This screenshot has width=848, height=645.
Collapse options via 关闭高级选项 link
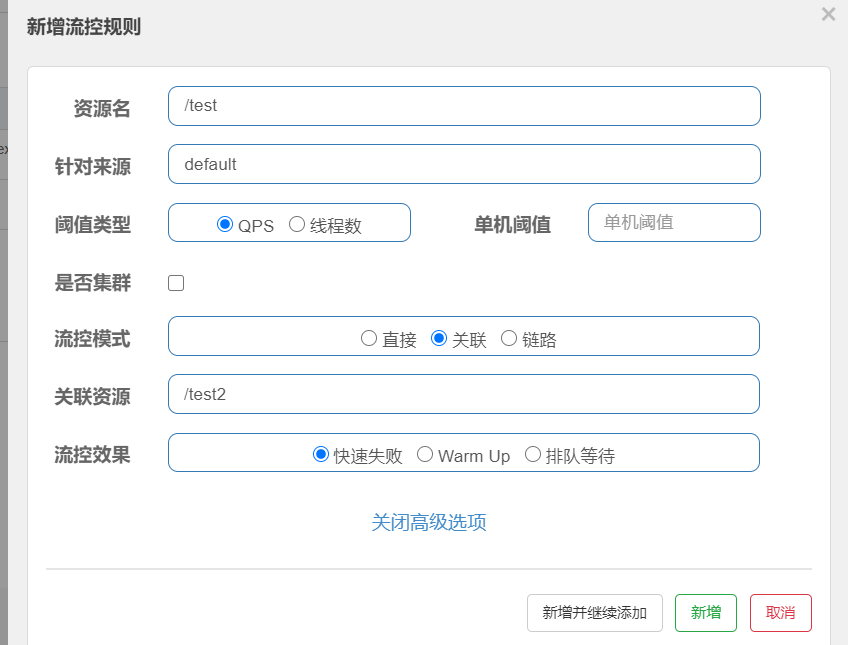click(x=429, y=522)
